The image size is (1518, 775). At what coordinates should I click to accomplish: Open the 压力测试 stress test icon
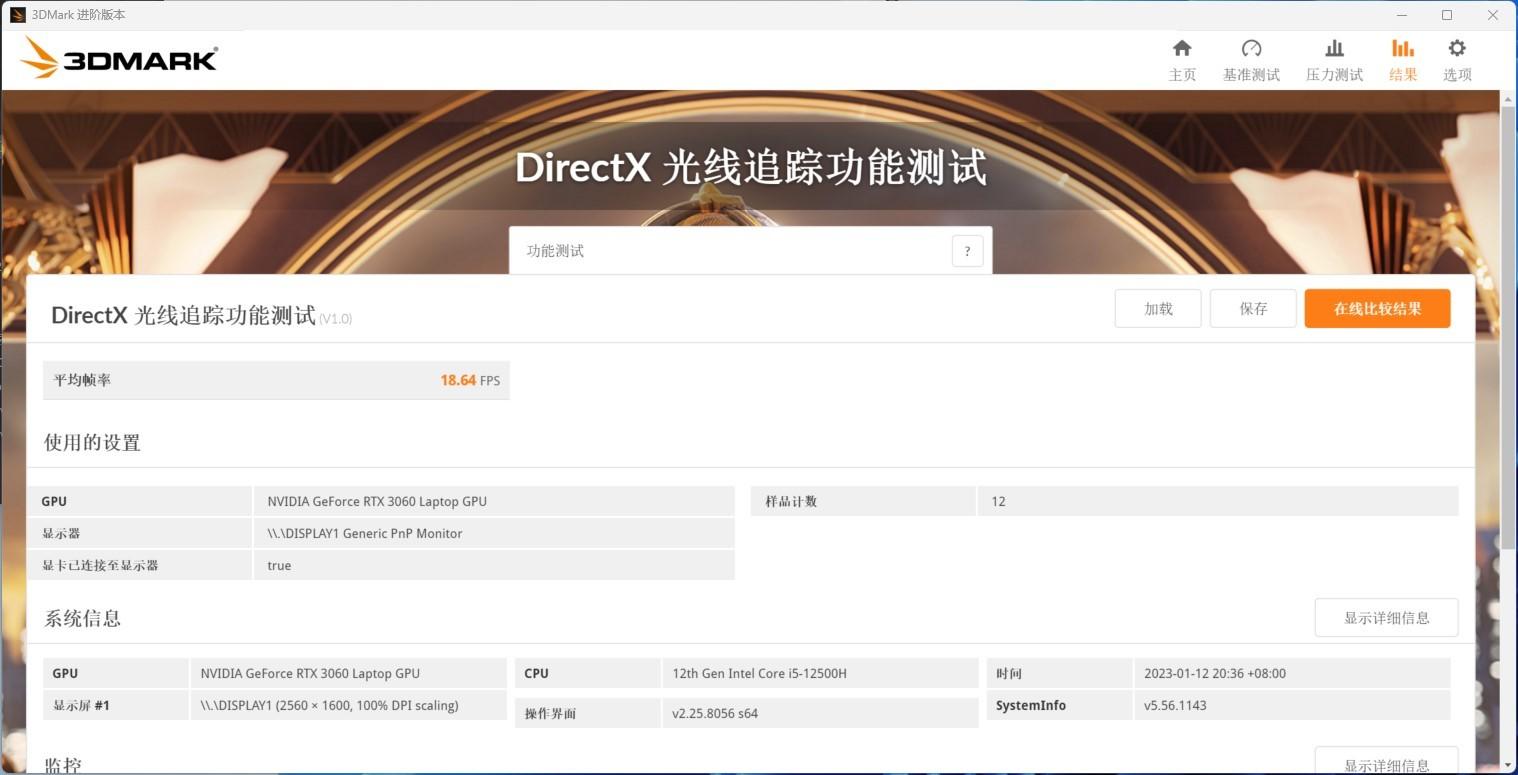point(1334,49)
